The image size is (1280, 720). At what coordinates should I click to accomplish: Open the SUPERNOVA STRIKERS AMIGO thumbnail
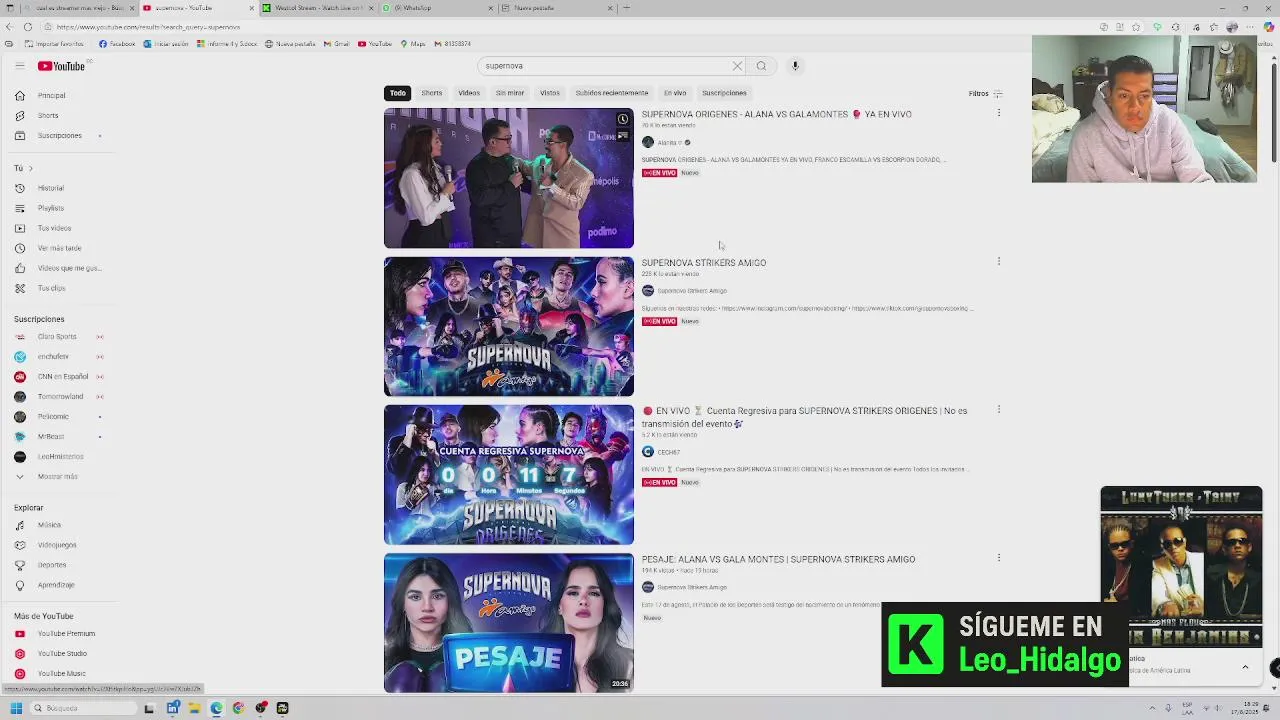[x=509, y=327]
